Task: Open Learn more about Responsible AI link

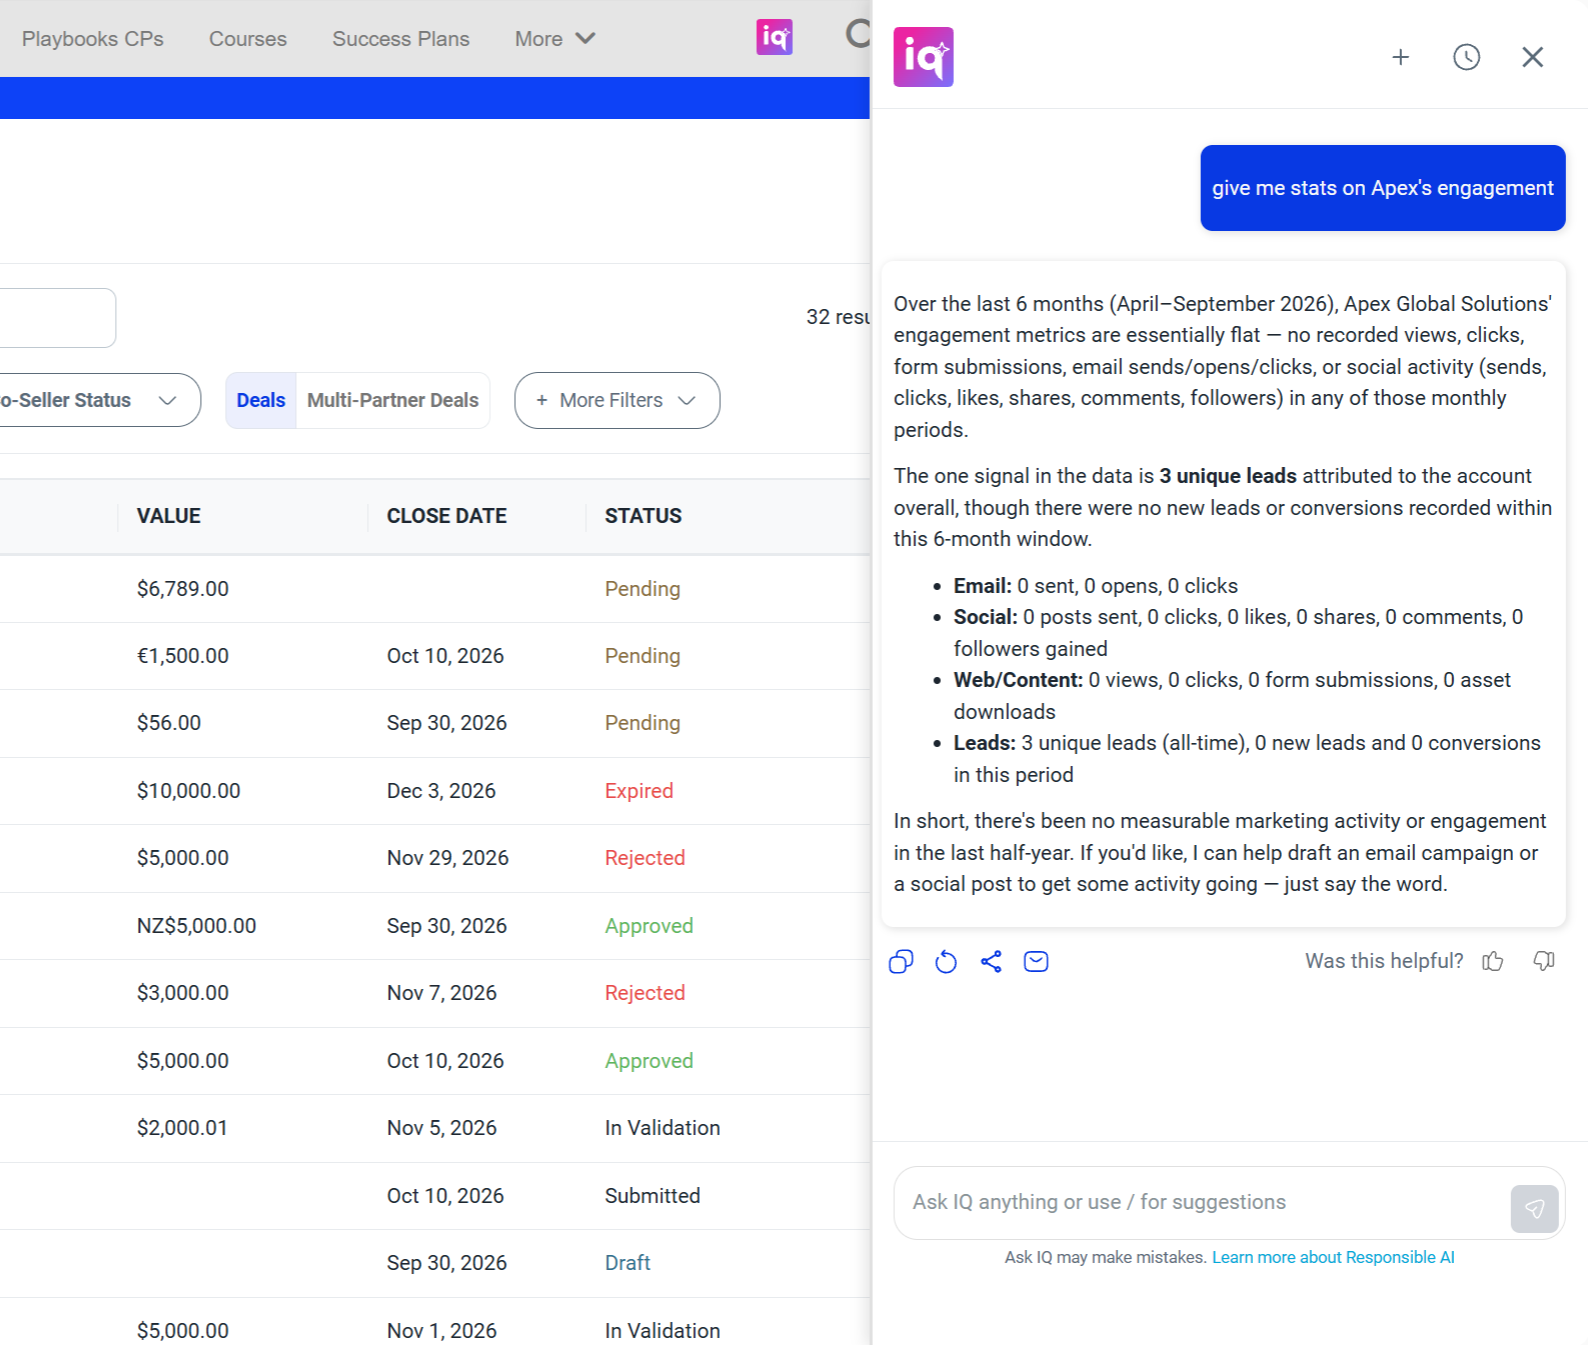Action: [1333, 1257]
